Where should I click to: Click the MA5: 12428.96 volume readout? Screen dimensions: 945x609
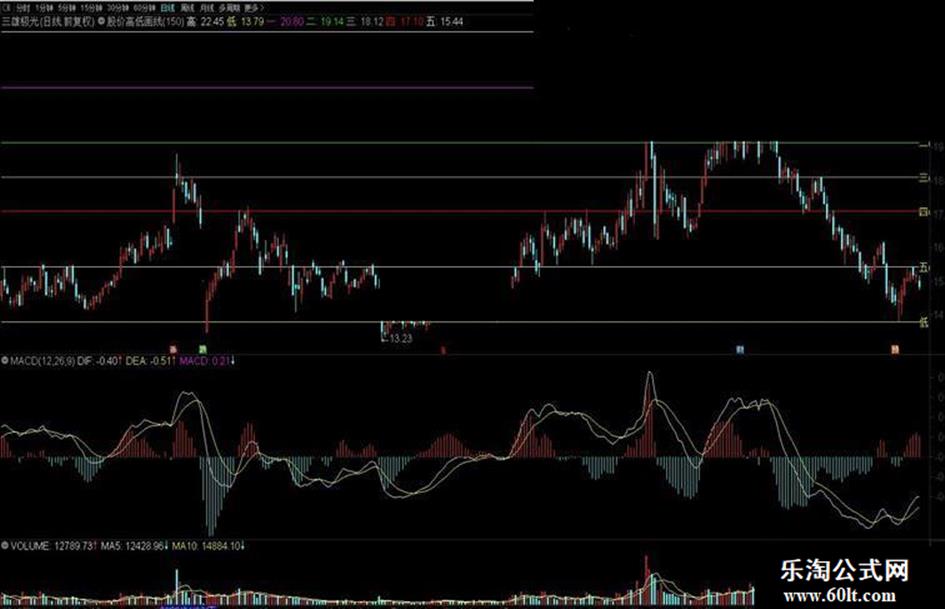point(134,546)
